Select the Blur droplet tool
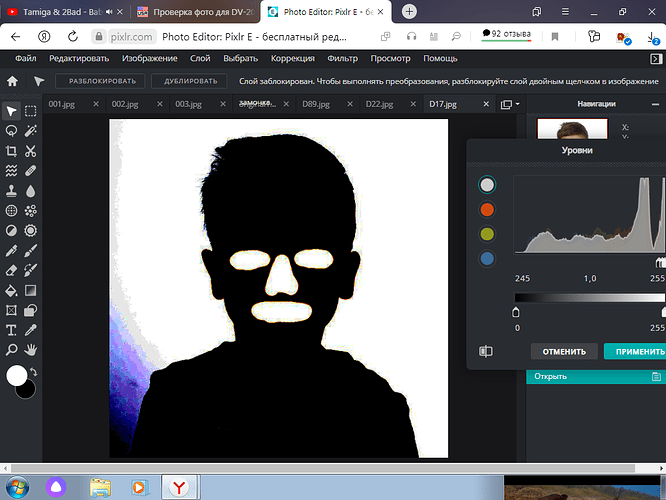 31,191
